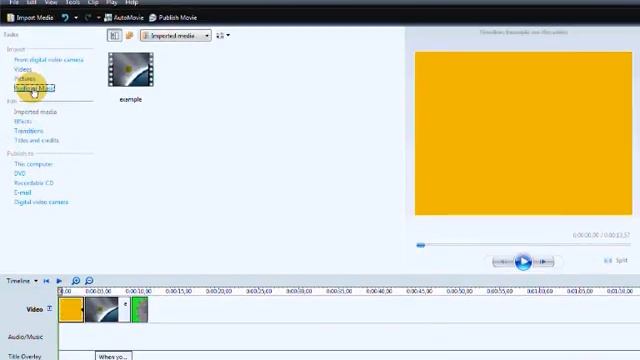Click Play Timeline icon
This screenshot has width=640, height=360.
tap(59, 281)
